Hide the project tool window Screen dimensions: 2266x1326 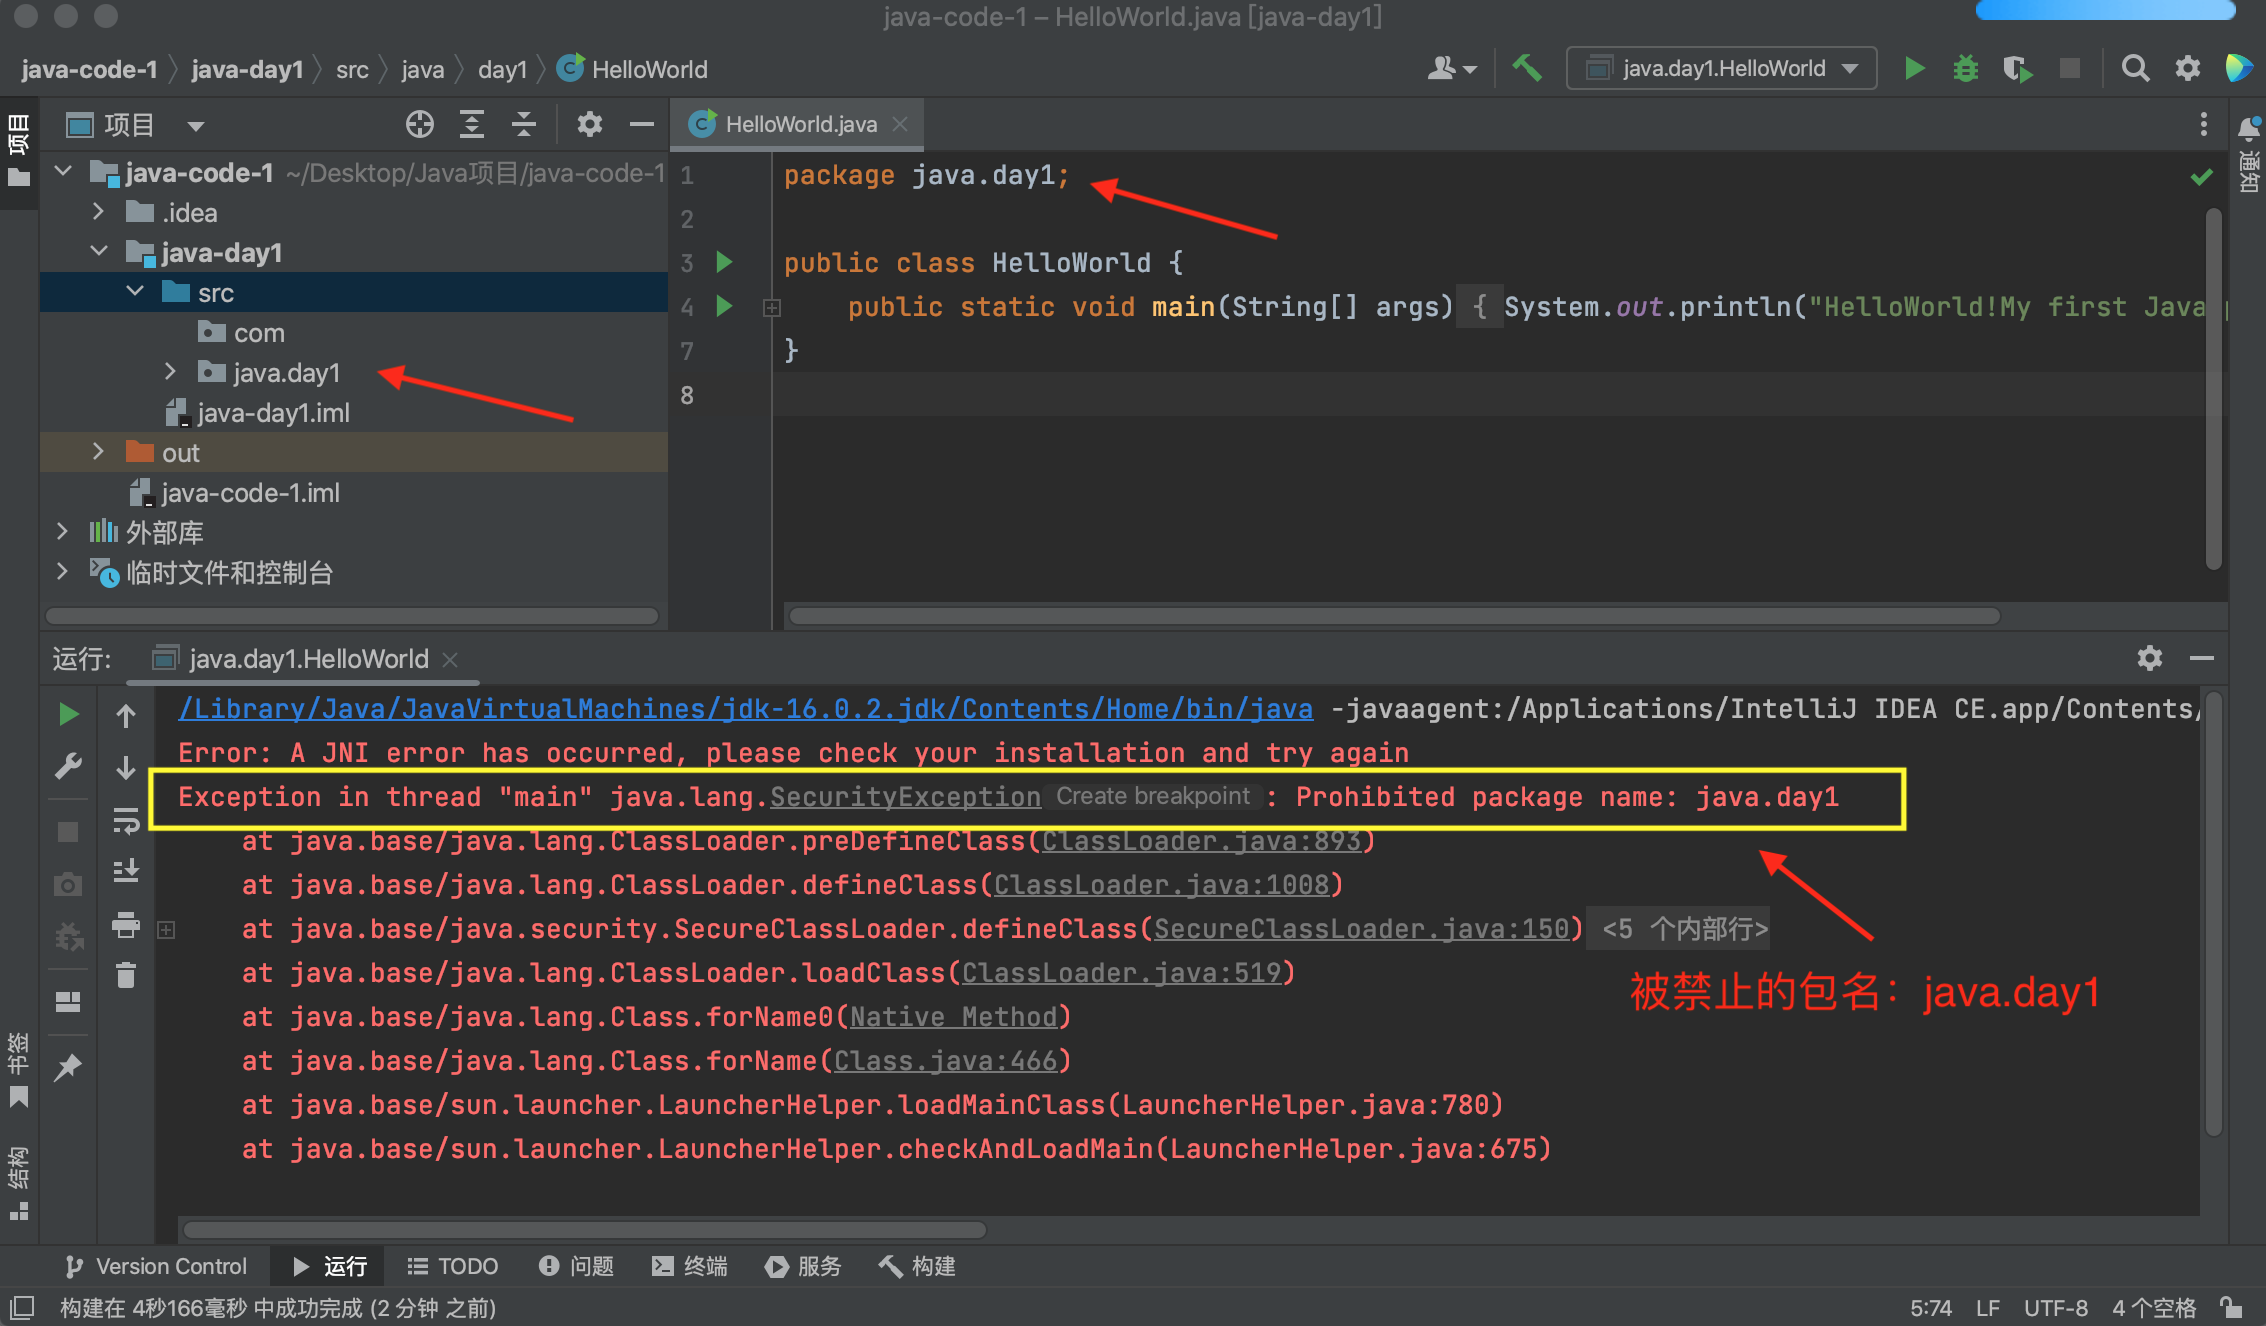point(642,124)
